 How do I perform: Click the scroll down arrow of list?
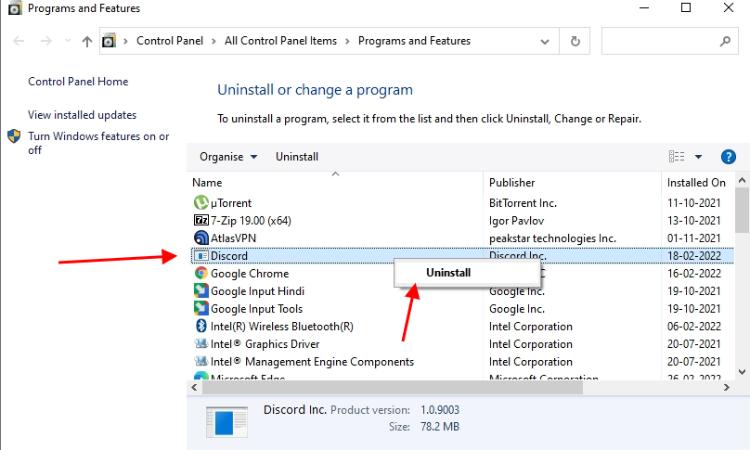[x=742, y=372]
